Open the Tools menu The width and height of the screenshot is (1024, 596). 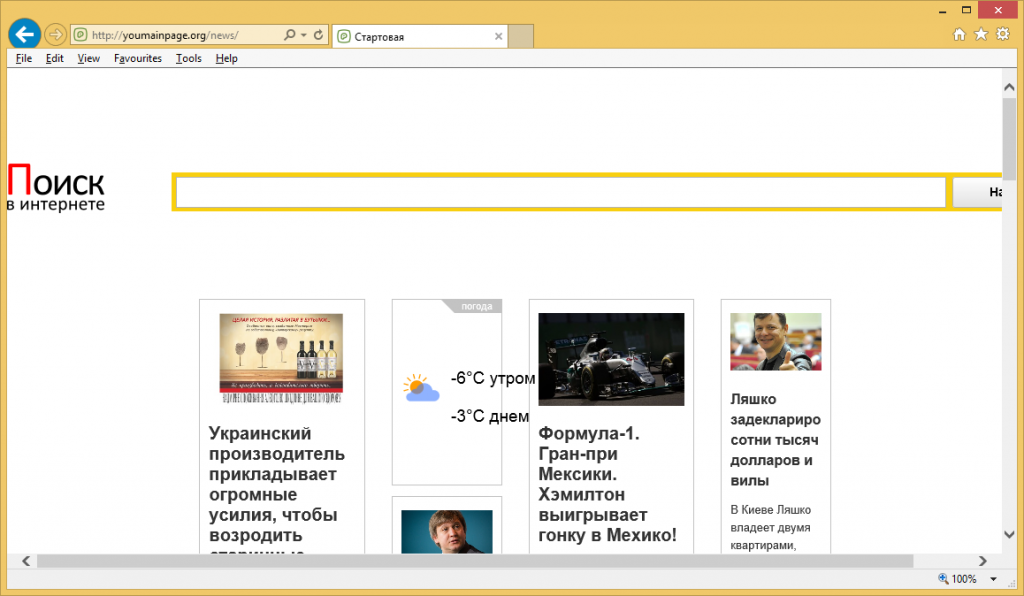pos(188,58)
